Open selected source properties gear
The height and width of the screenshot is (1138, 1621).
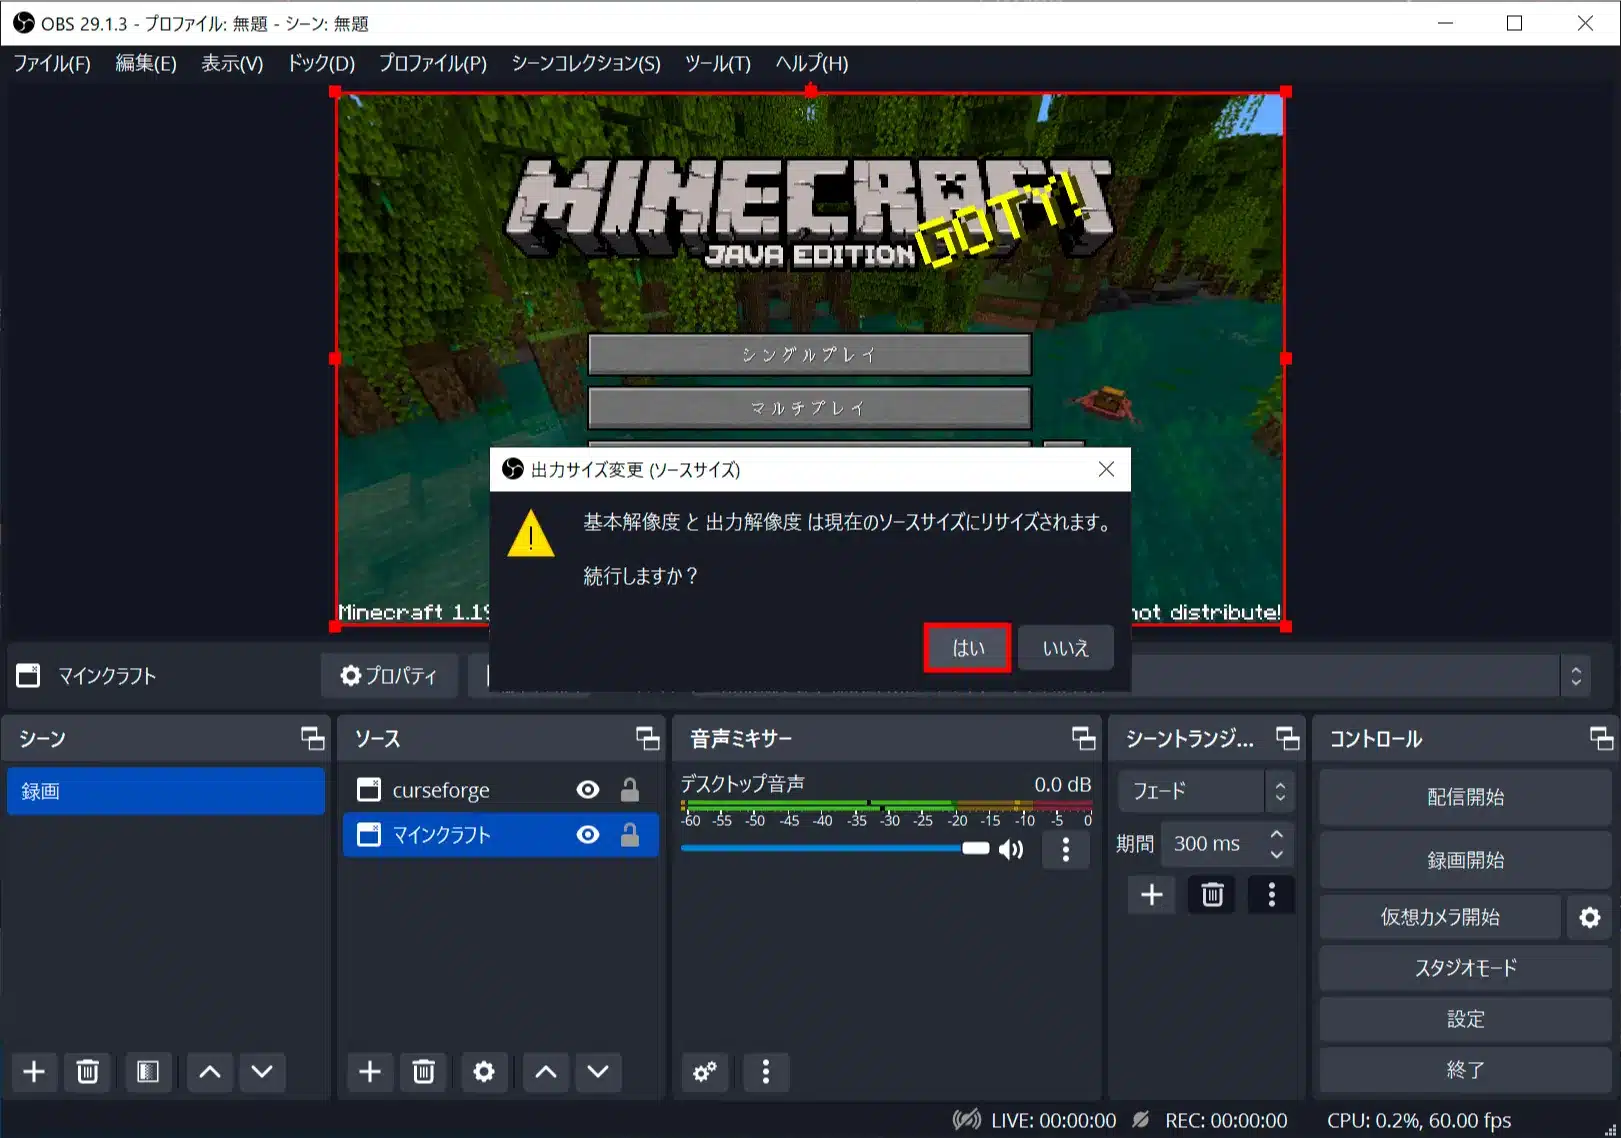click(484, 1072)
